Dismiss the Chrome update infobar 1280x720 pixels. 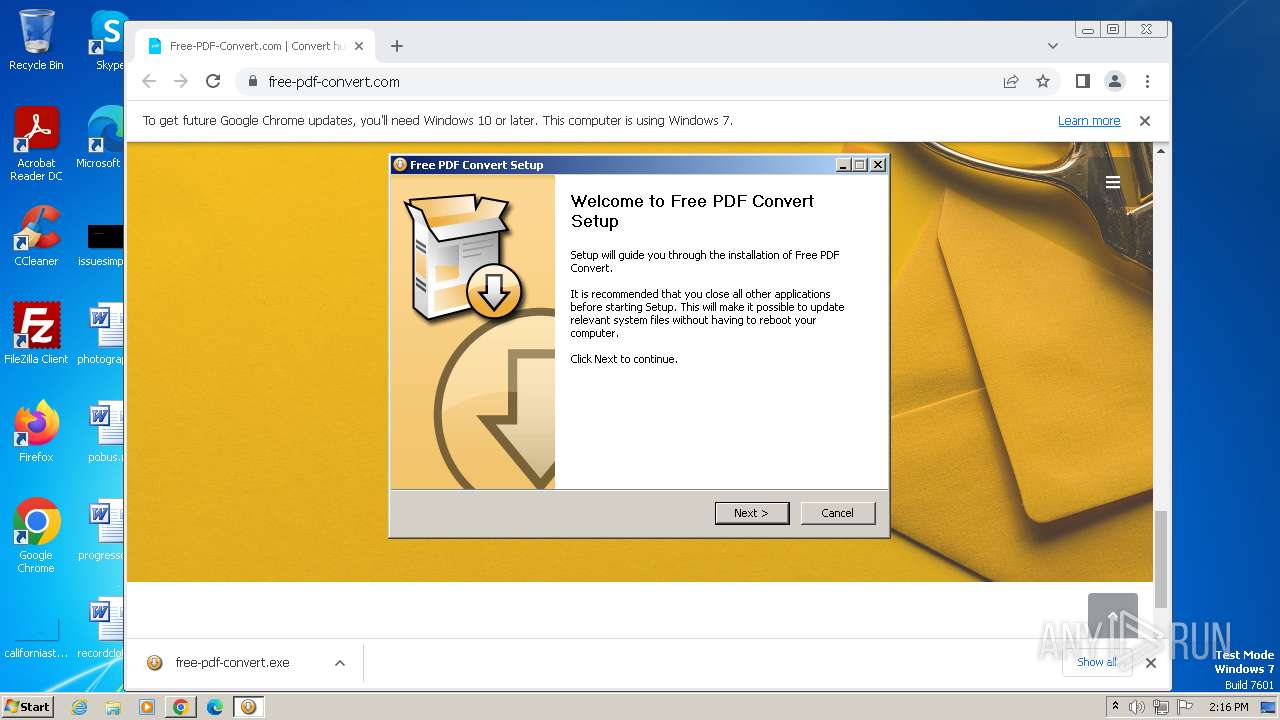point(1145,120)
